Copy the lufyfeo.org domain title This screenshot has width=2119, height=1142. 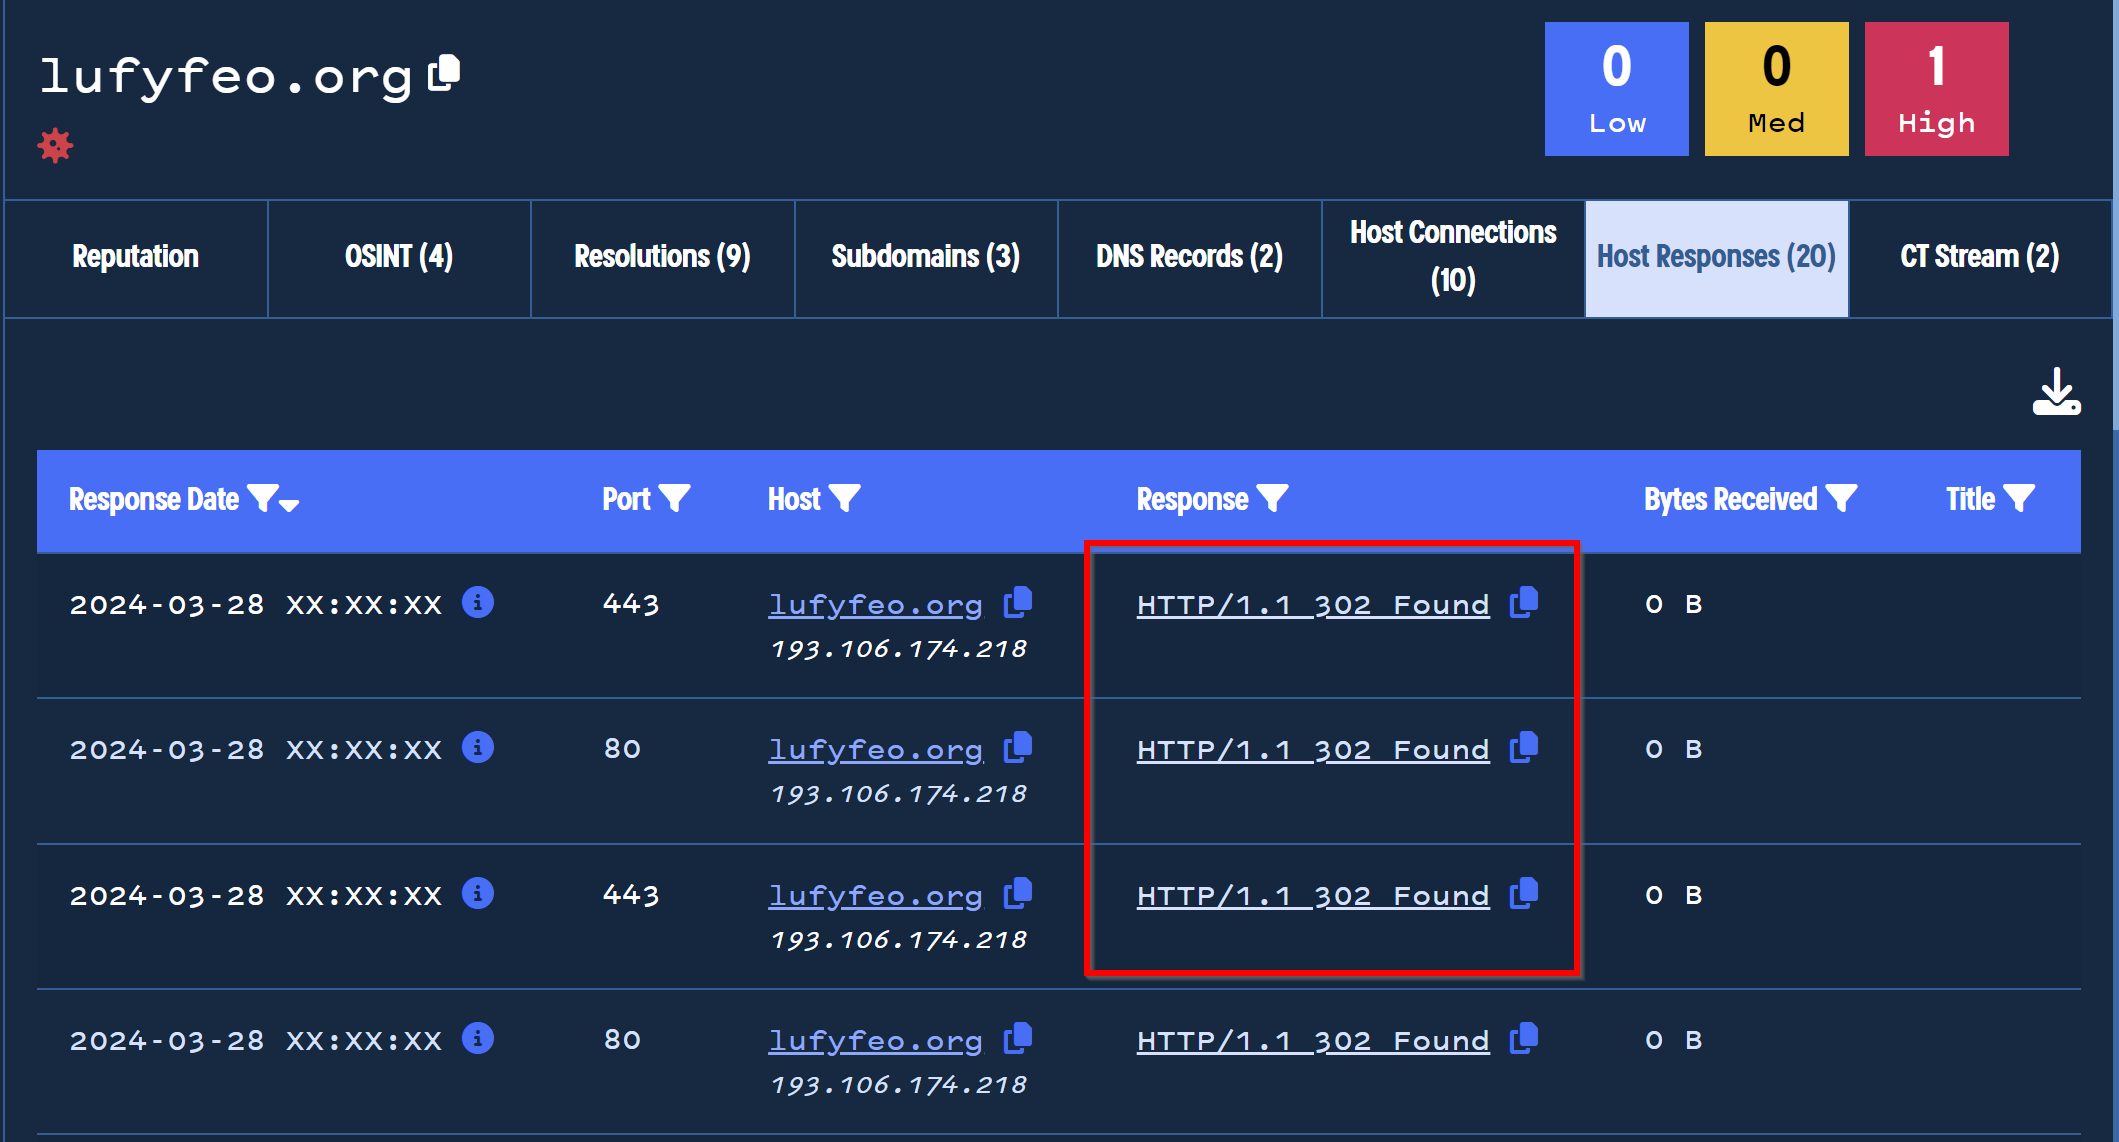click(x=444, y=74)
